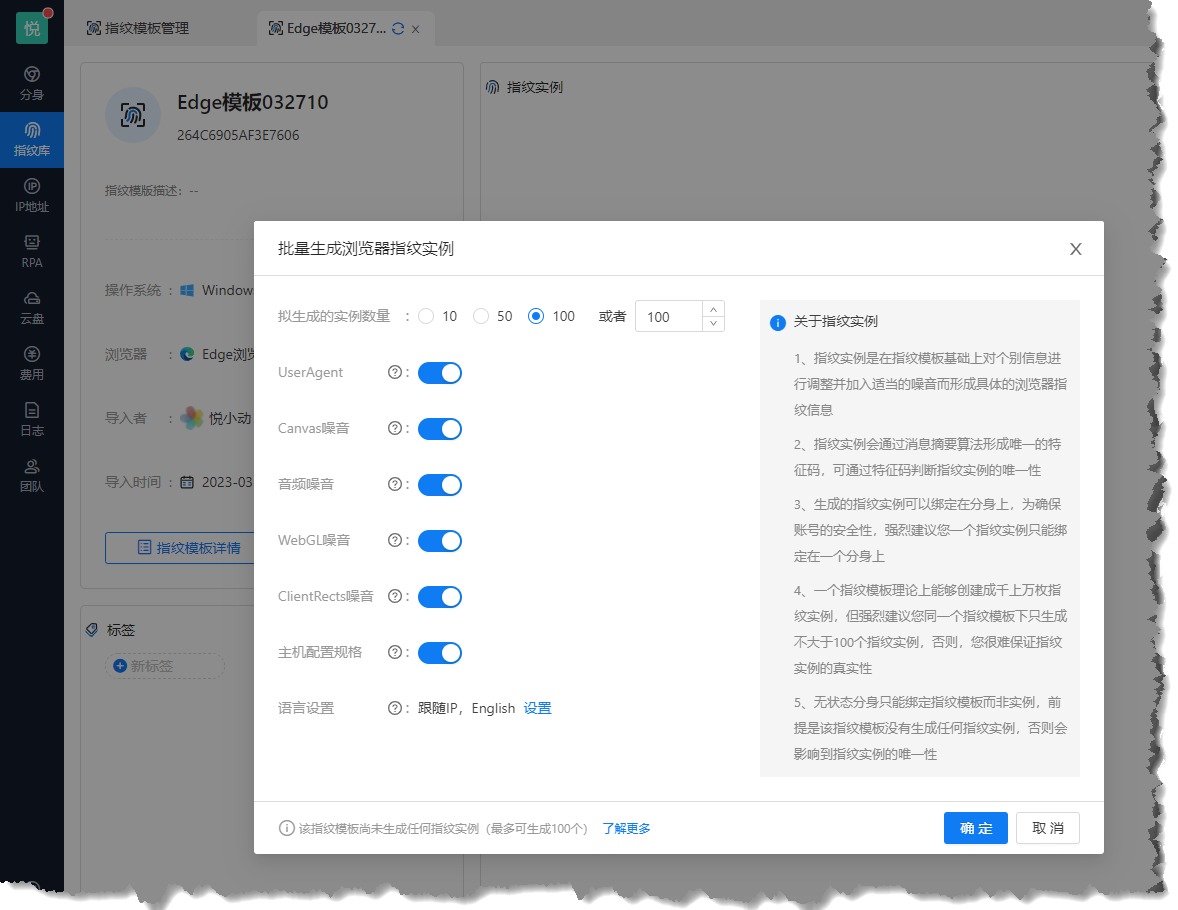Select the 100 instances radio option
The width and height of the screenshot is (1178, 910).
(x=536, y=316)
